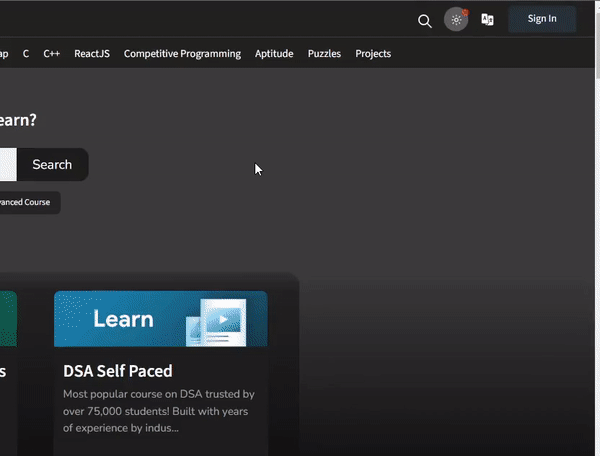This screenshot has height=456, width=600.
Task: Click the DSA course description text
Action: (x=159, y=411)
